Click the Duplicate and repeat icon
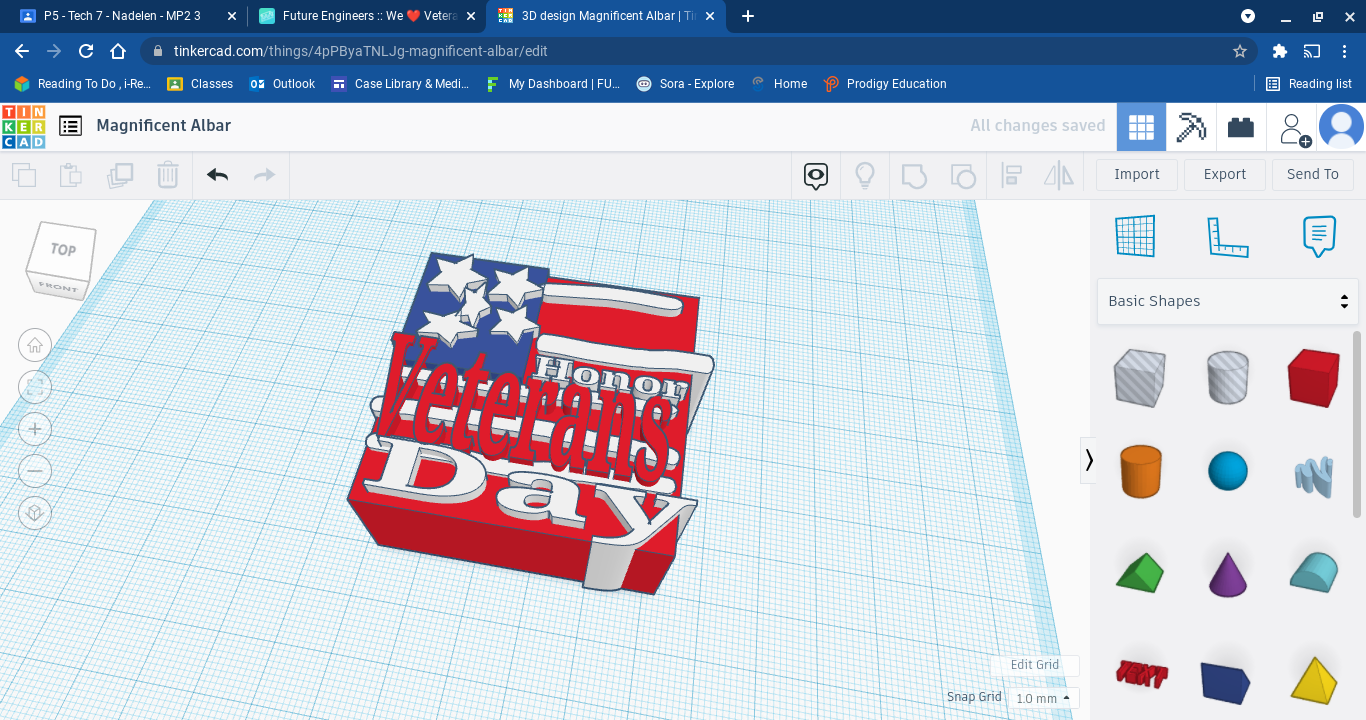Screen dimensions: 1366x720 (120, 175)
